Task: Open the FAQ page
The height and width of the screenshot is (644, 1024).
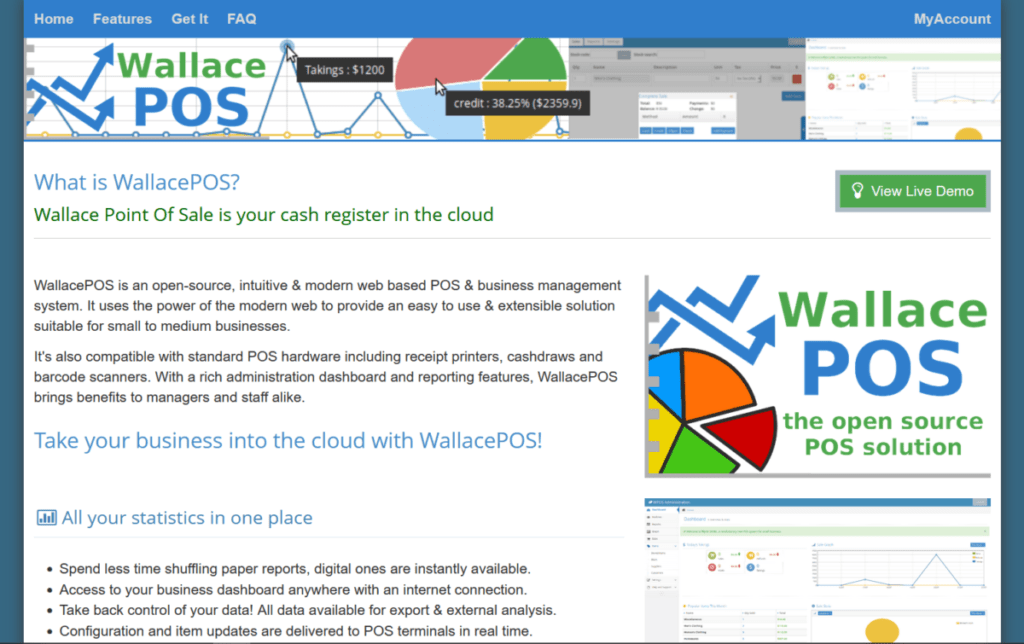Action: (x=242, y=19)
